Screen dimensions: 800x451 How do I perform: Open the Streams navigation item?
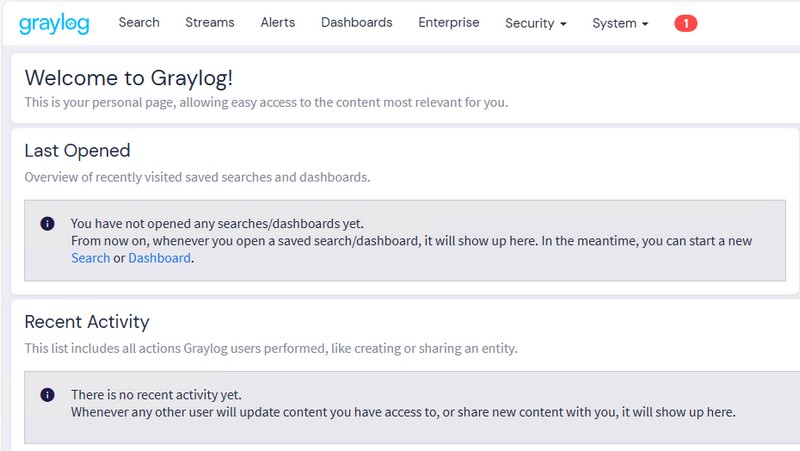(210, 22)
